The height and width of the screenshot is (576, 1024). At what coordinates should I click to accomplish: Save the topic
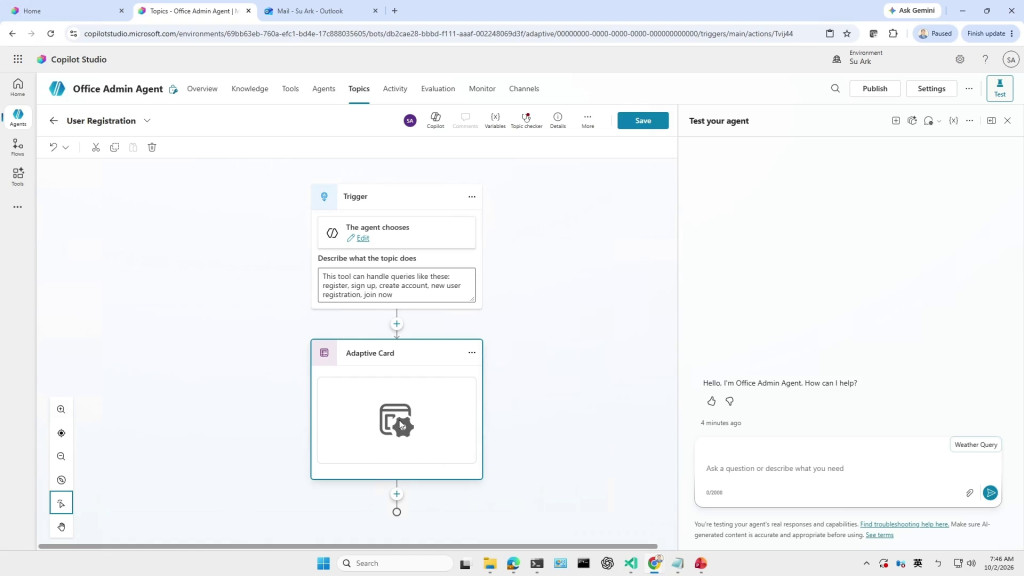[x=643, y=121]
